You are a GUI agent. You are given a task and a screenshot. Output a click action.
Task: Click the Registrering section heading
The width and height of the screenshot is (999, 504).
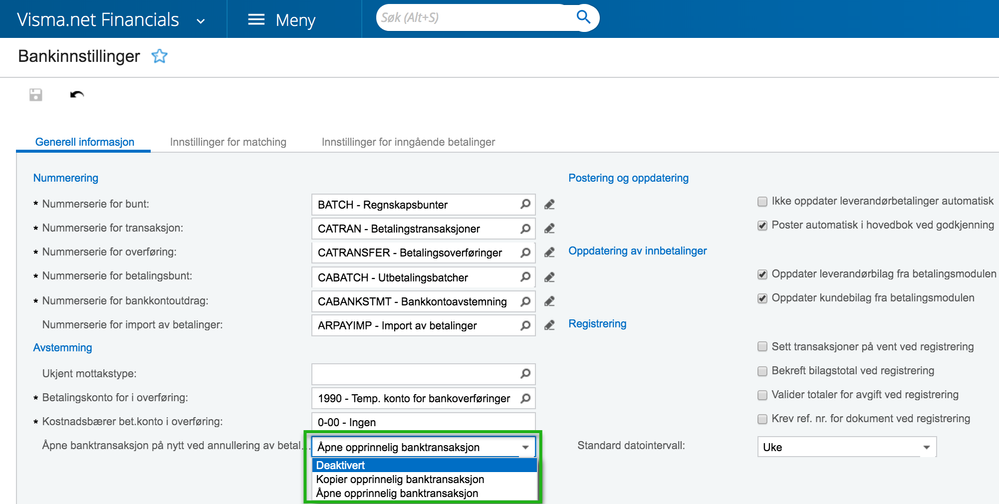tap(597, 324)
